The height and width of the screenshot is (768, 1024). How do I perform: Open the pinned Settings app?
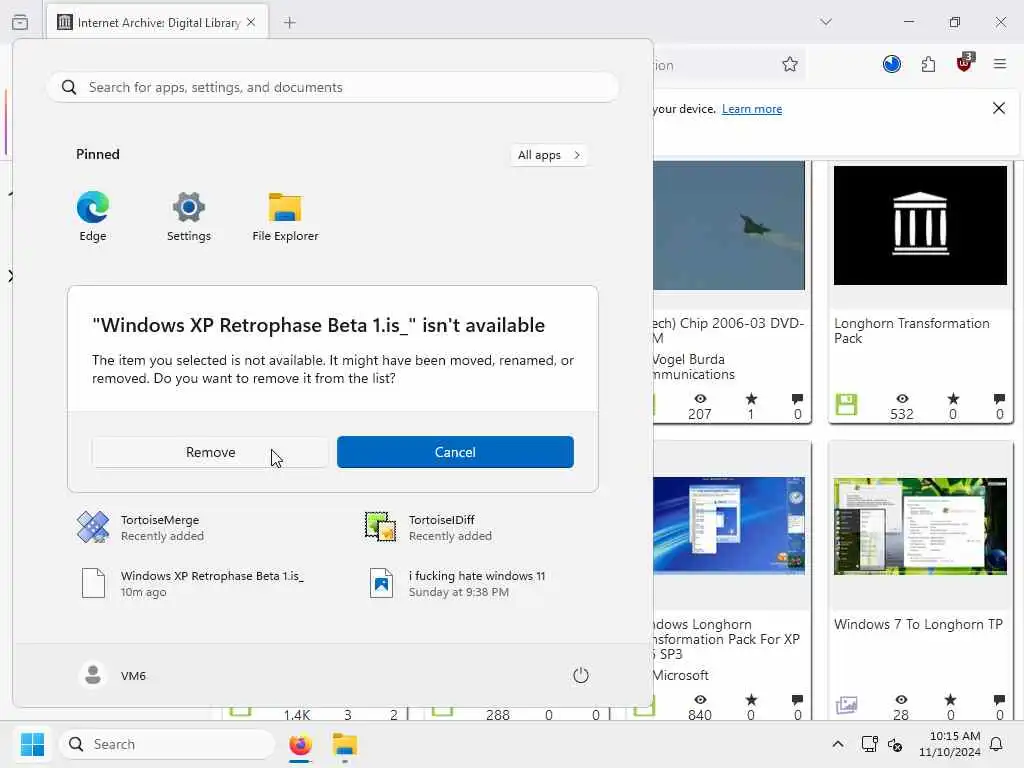pyautogui.click(x=189, y=217)
